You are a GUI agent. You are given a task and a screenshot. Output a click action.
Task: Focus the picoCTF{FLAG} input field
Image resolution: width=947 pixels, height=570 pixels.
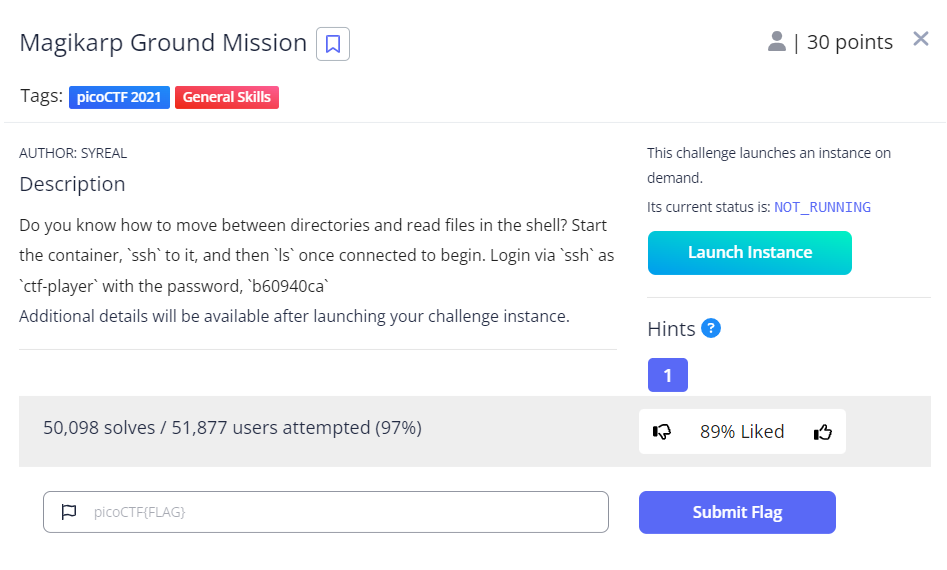[x=340, y=512]
